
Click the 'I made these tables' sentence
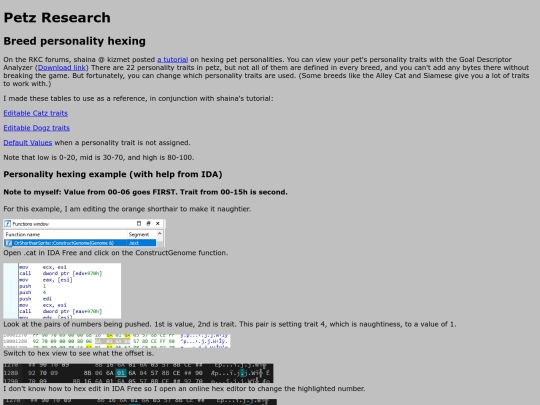(138, 98)
